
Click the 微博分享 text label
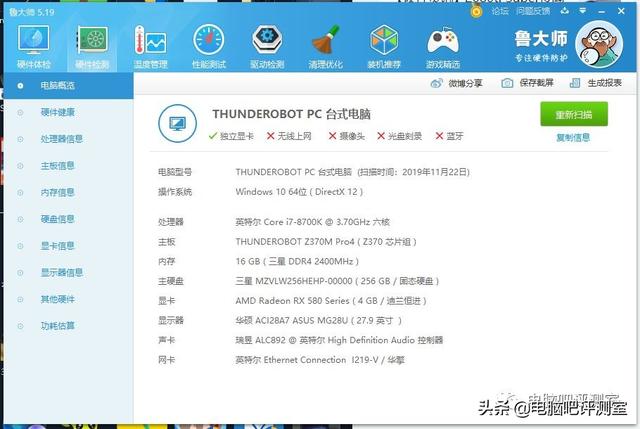[465, 83]
